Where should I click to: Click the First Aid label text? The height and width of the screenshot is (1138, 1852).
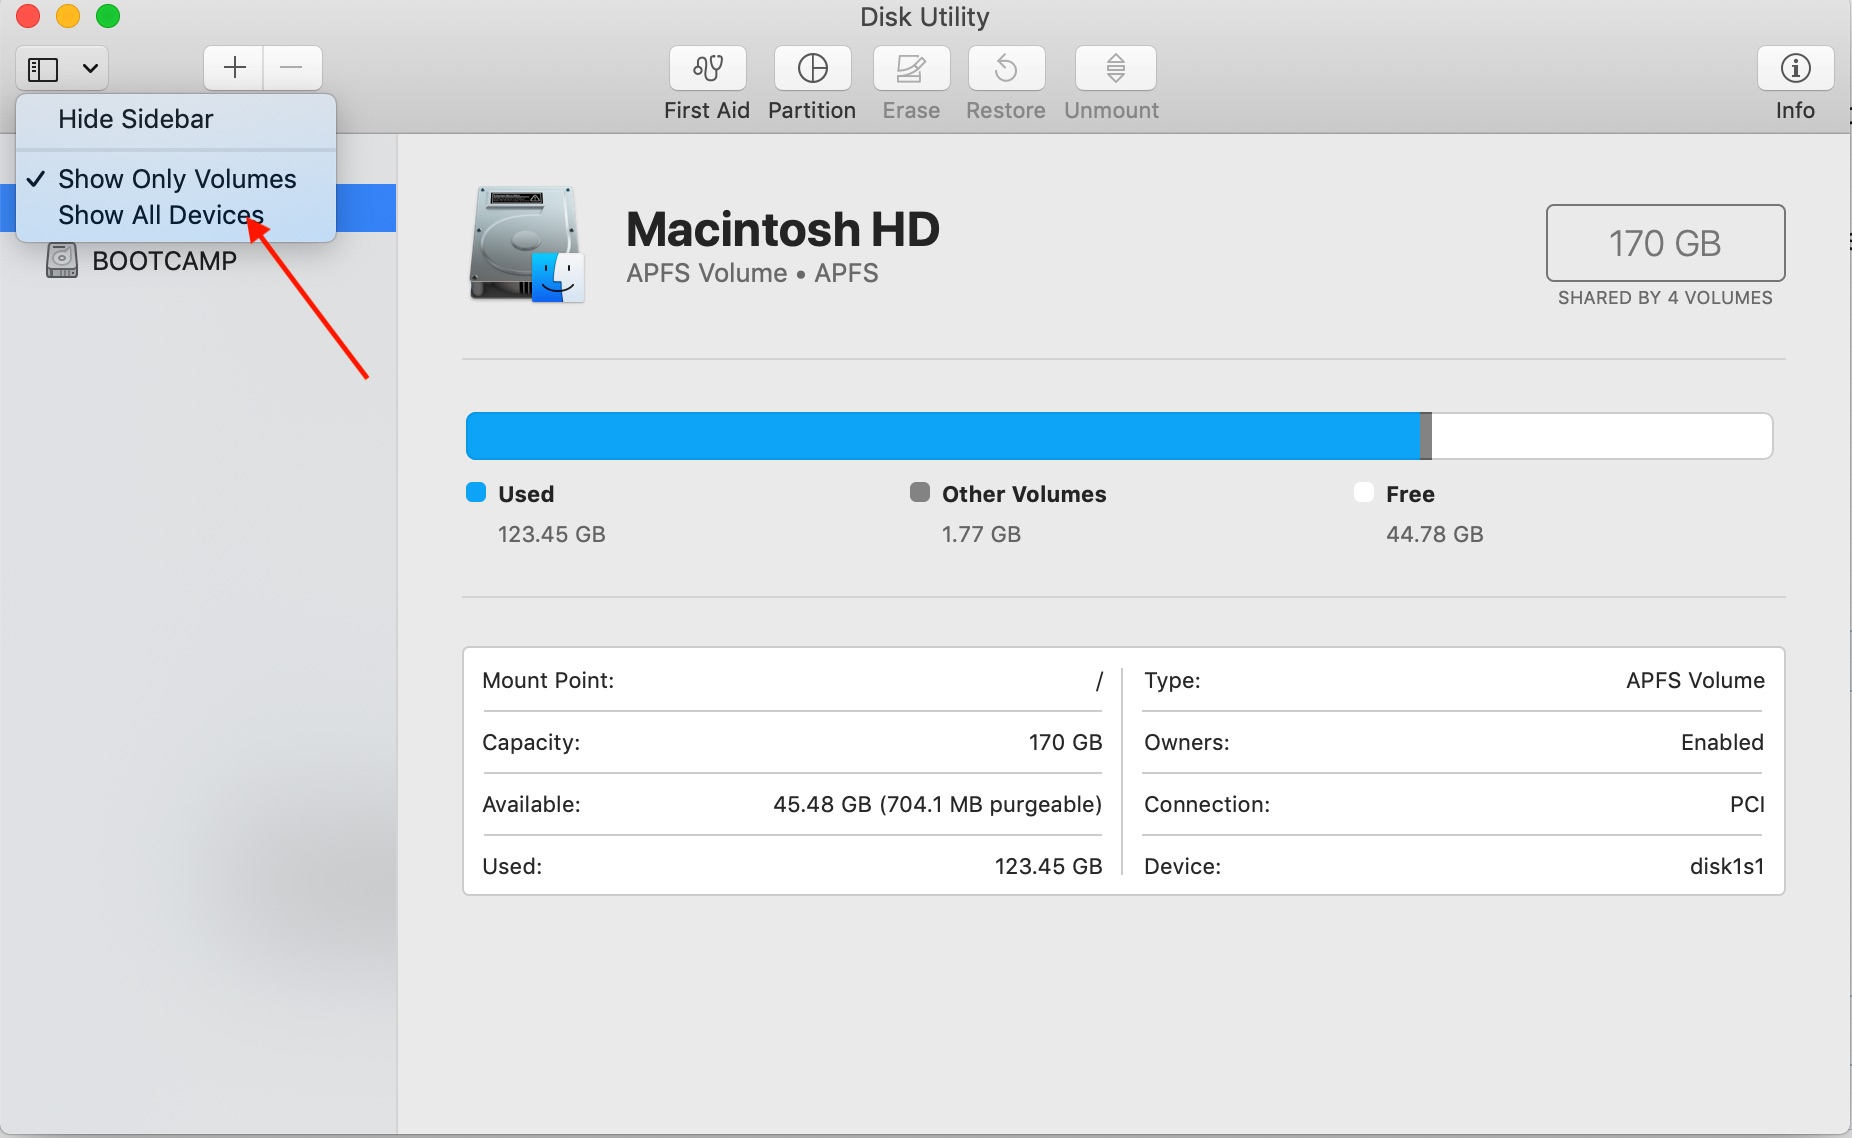tap(707, 110)
